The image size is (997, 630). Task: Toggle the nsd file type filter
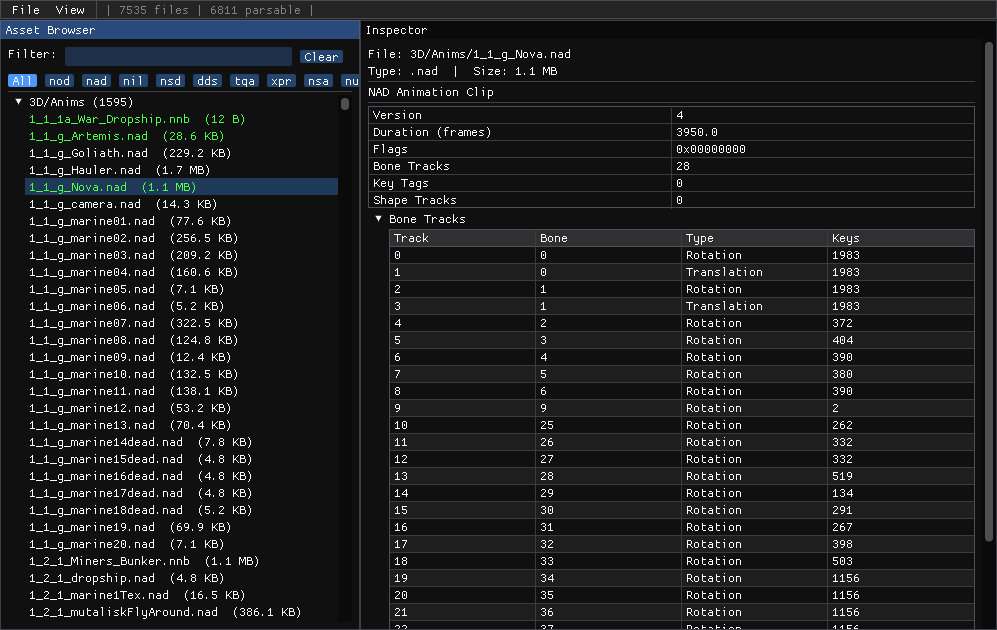coord(170,81)
